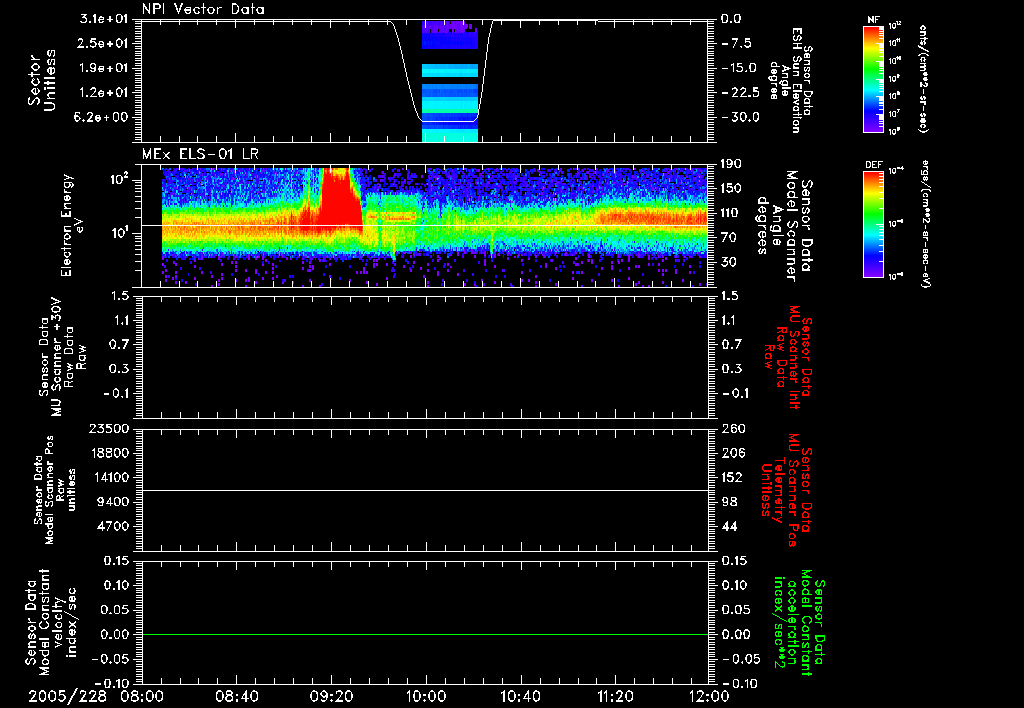
Task: Click the "Model Scanner Pos Raw unitless" axis title
Action: (56, 490)
